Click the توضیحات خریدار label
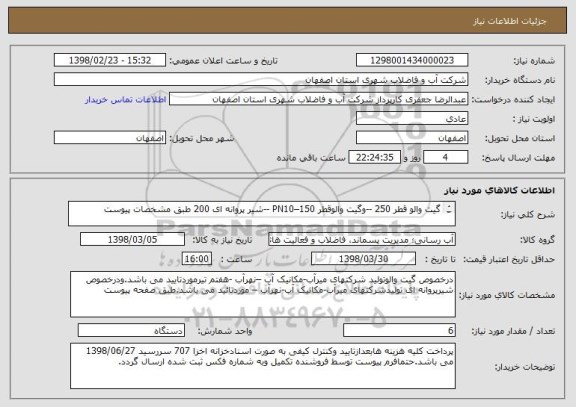The width and height of the screenshot is (576, 407). tap(525, 367)
